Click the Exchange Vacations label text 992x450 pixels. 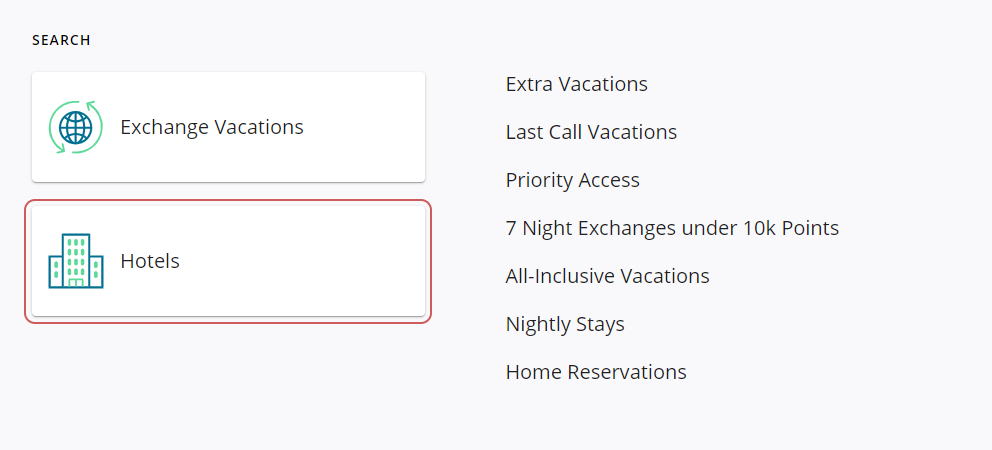(x=211, y=127)
